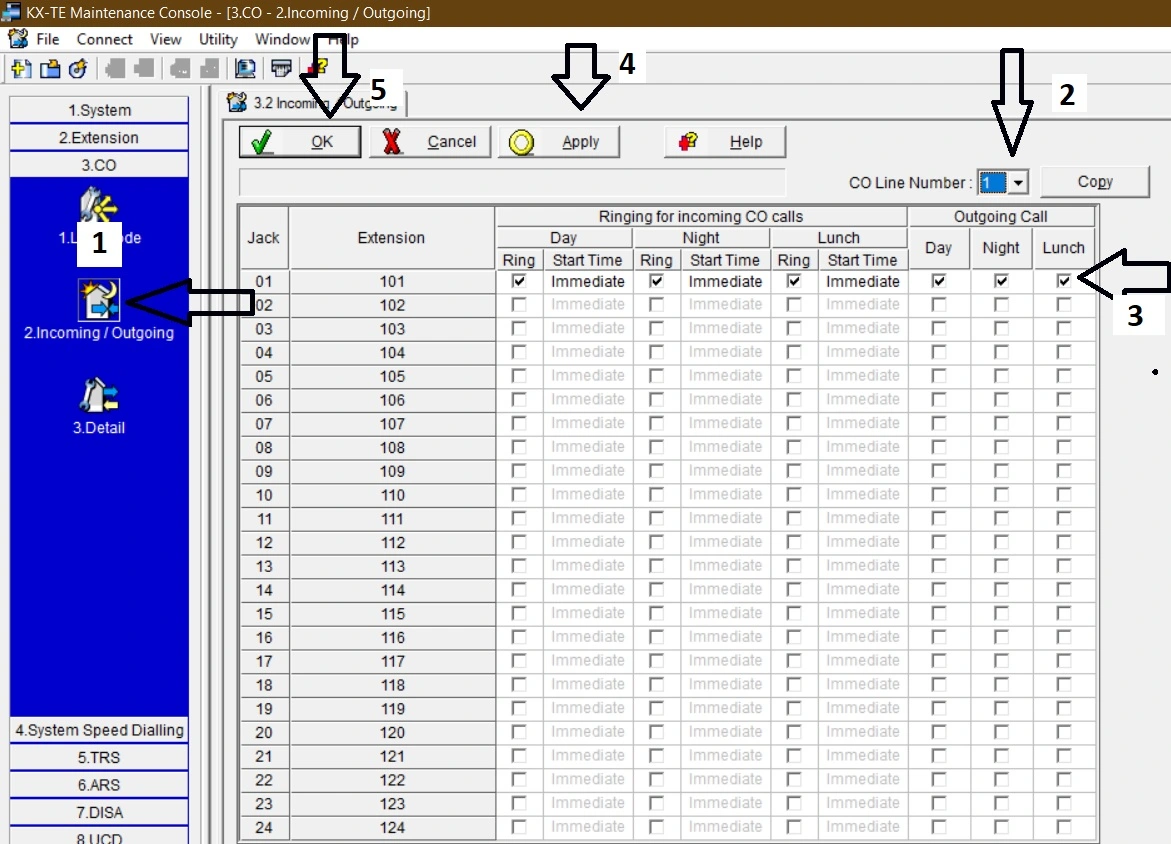
Task: Click the New file toolbar icon
Action: click(21, 68)
